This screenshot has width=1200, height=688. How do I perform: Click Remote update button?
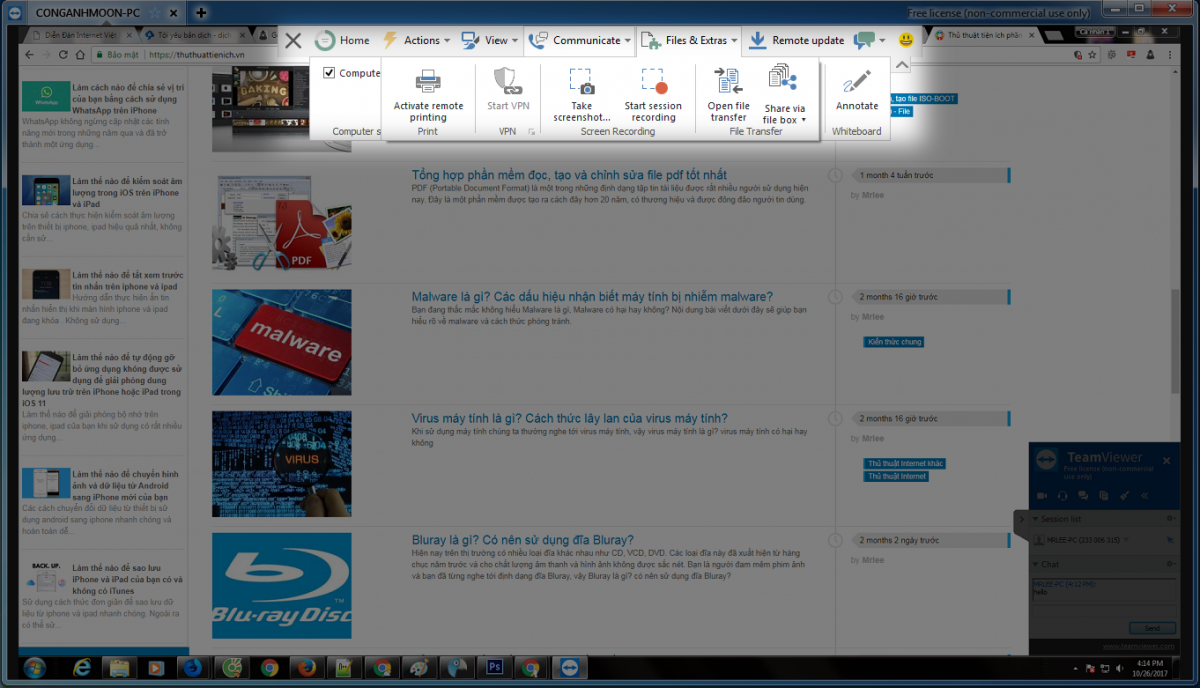pos(796,41)
